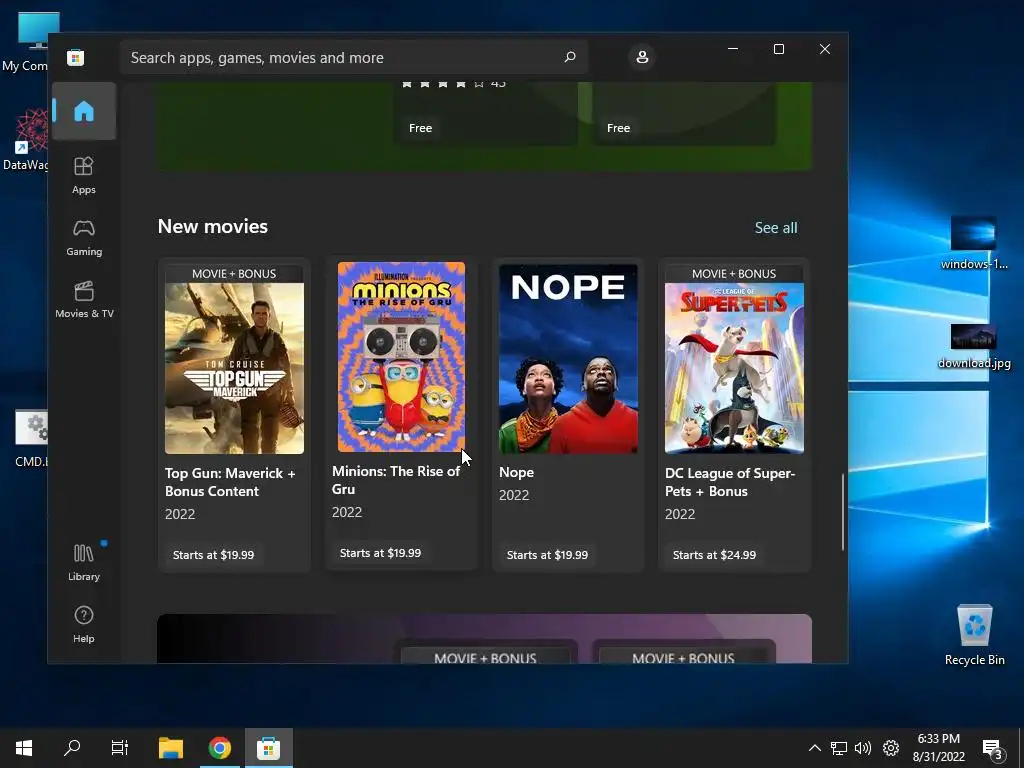The height and width of the screenshot is (768, 1024).
Task: Open the Nope movie poster
Action: click(x=568, y=359)
